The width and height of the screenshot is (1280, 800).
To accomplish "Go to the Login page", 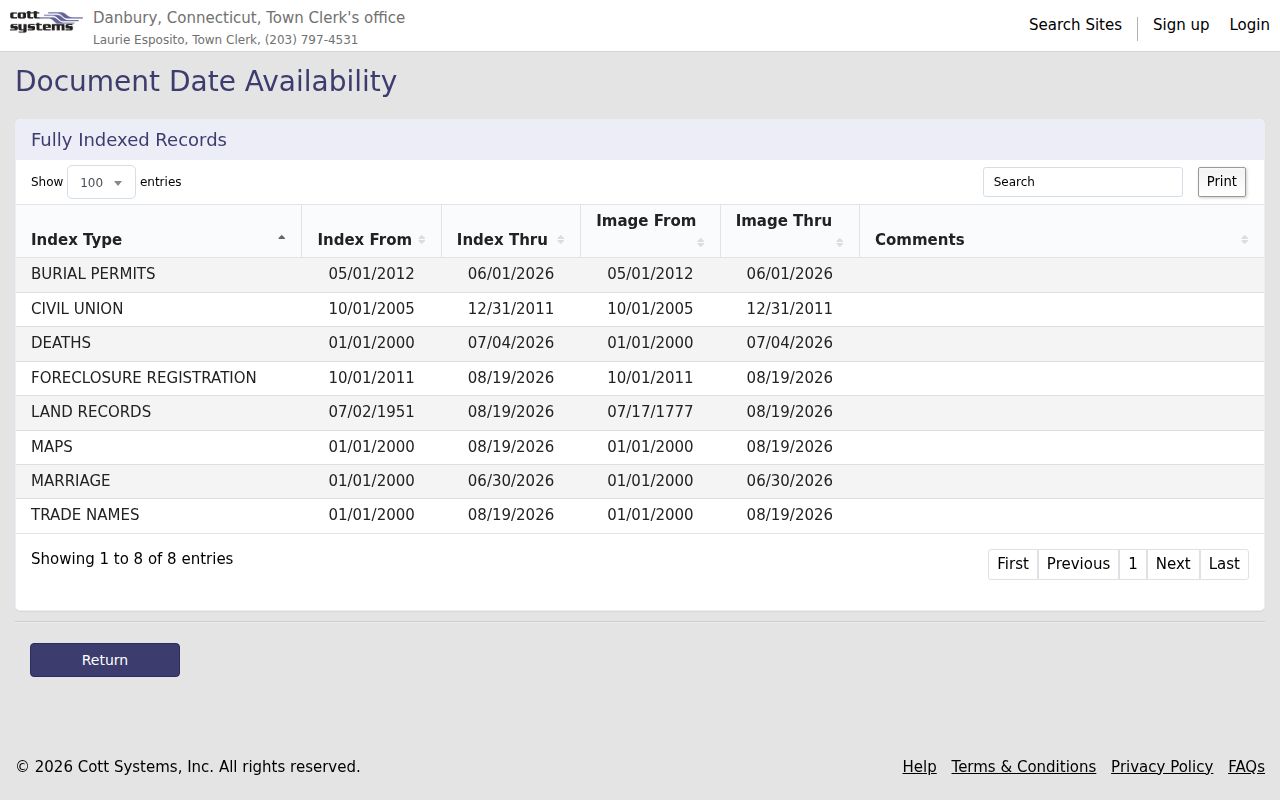I will click(x=1249, y=25).
